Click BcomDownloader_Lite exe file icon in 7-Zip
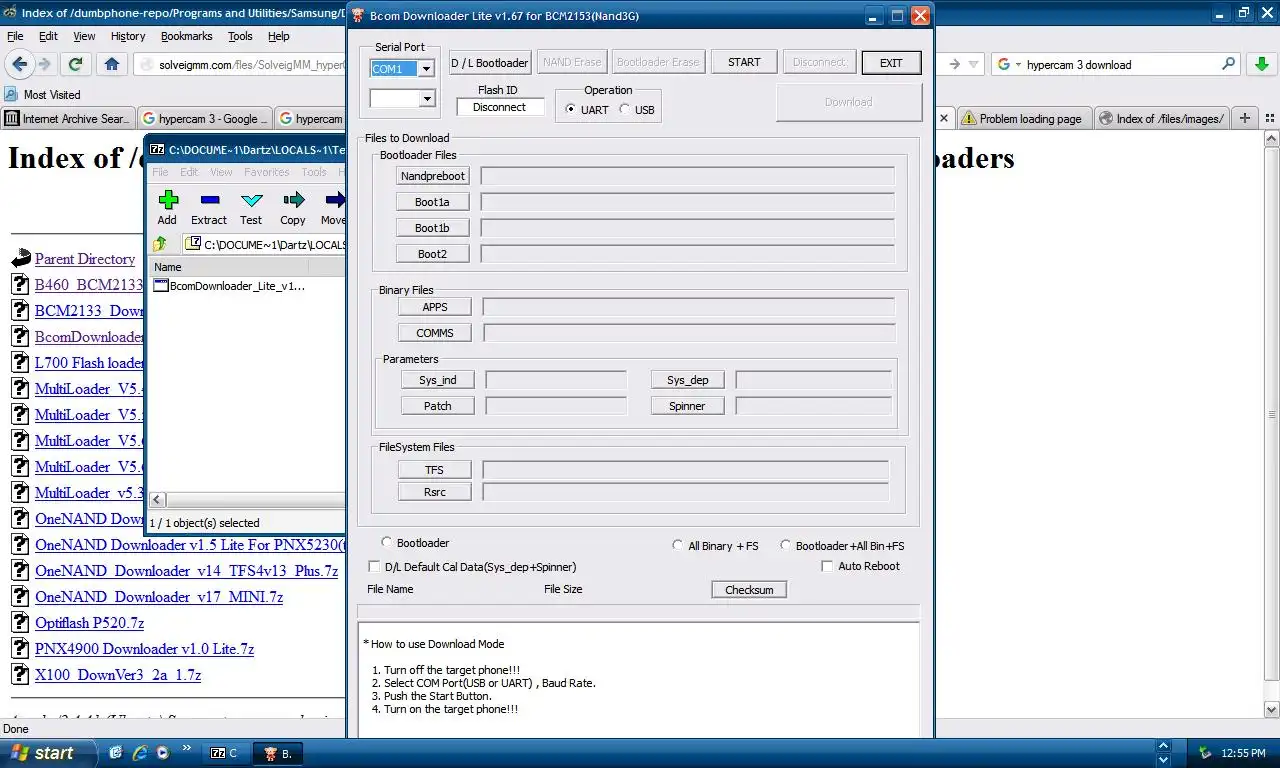Viewport: 1280px width, 768px height. click(161, 286)
